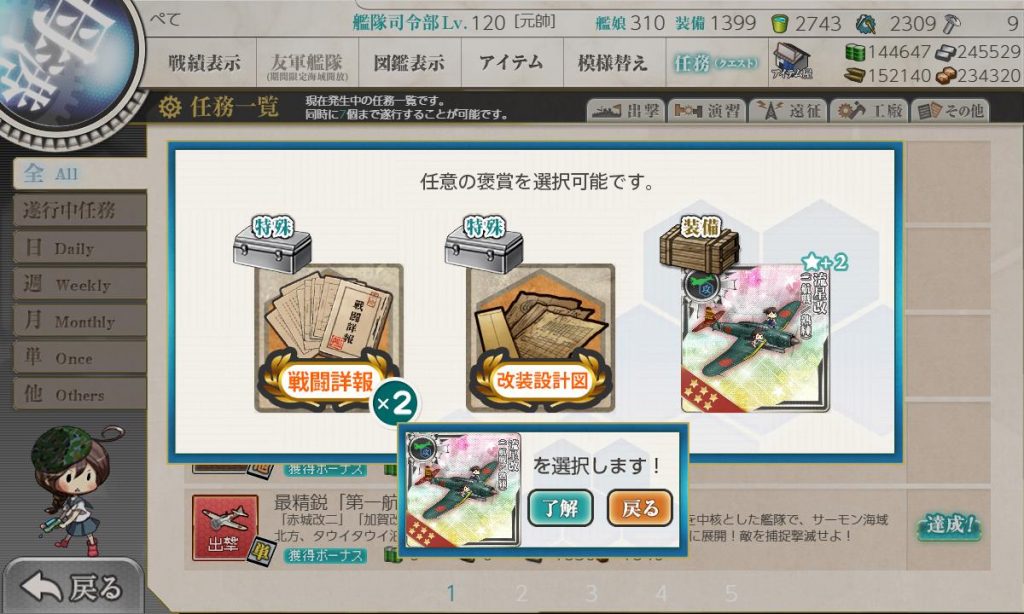Switch to the 演習 exercise tab
The image size is (1024, 614).
click(x=707, y=110)
